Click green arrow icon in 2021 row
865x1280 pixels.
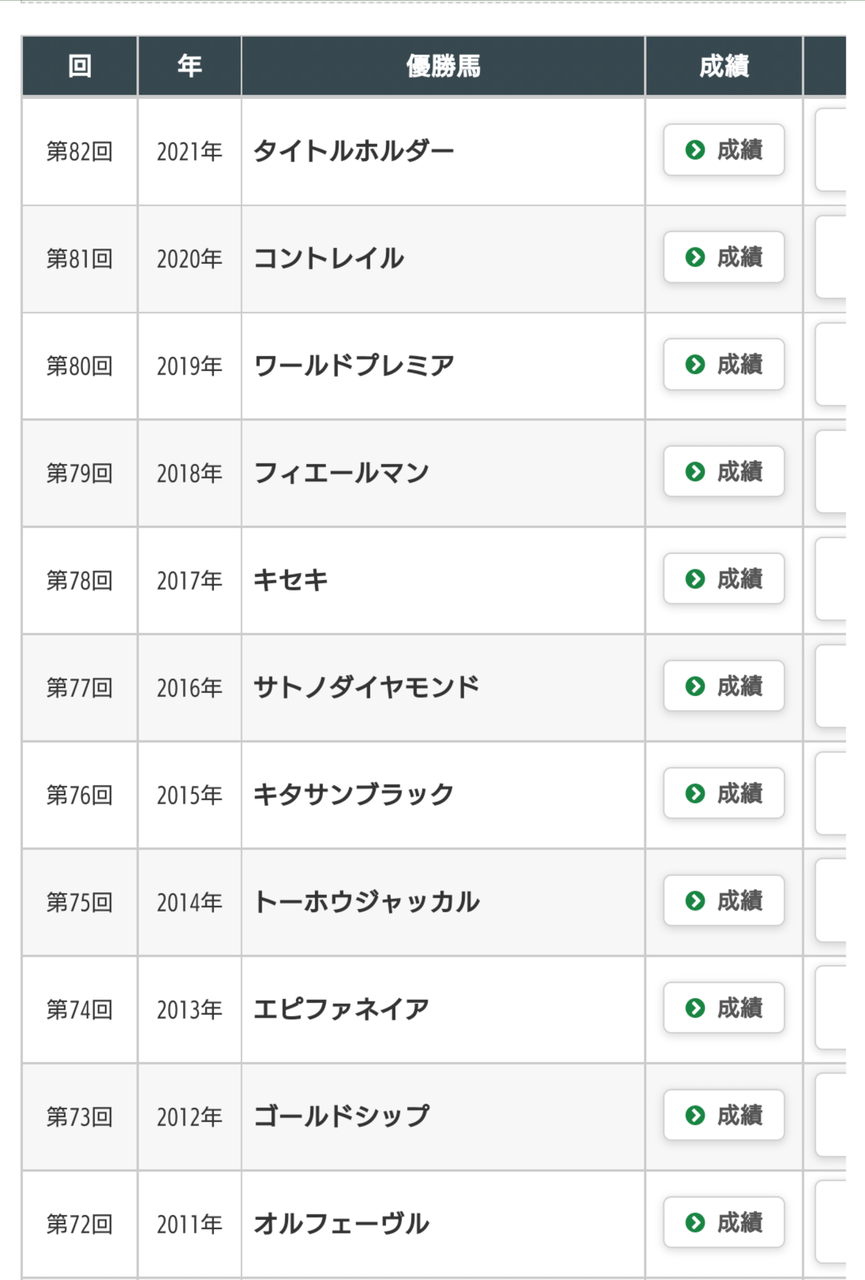pos(695,150)
